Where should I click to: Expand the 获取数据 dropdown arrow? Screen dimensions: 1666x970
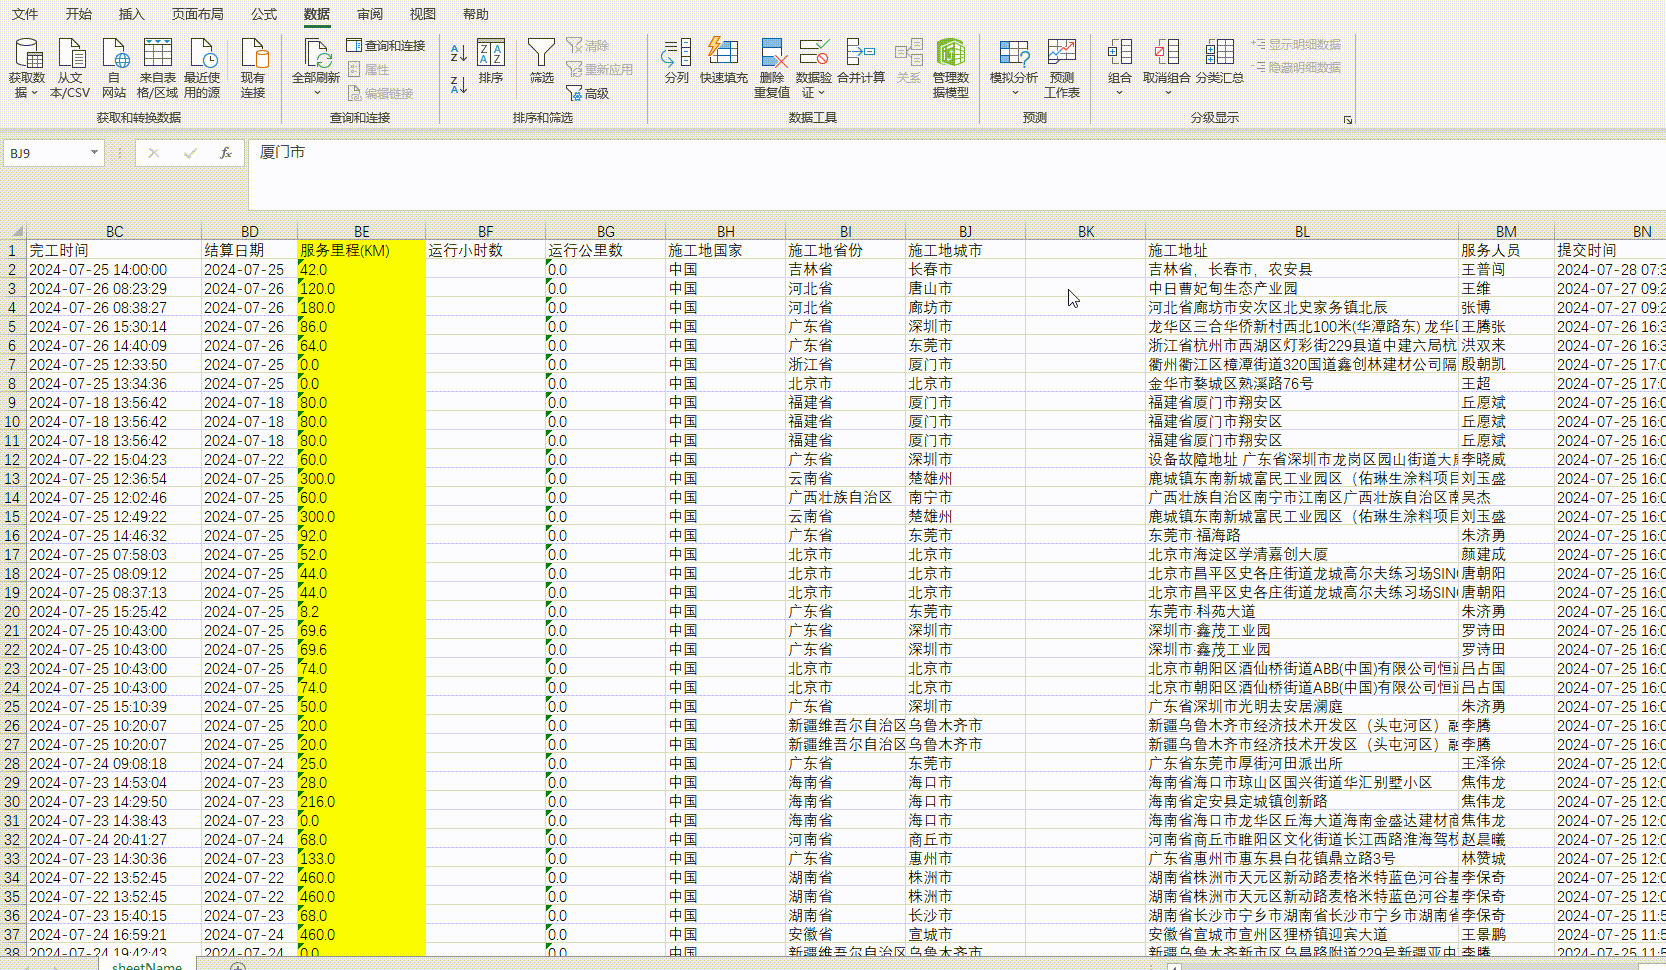[34, 92]
